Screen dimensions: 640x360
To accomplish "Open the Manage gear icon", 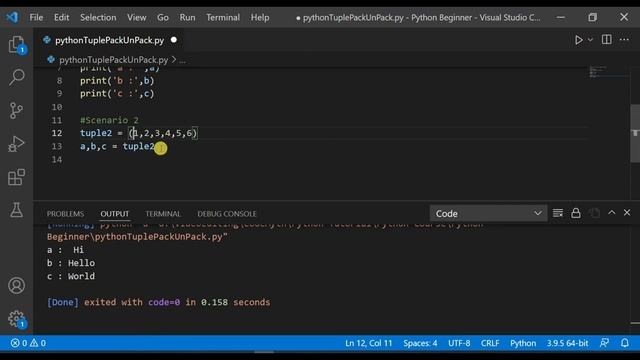I will (16, 319).
